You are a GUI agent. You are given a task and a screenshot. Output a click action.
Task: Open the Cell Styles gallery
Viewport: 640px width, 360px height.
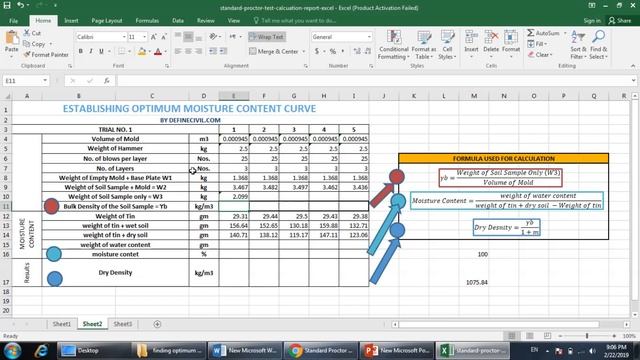tap(447, 45)
